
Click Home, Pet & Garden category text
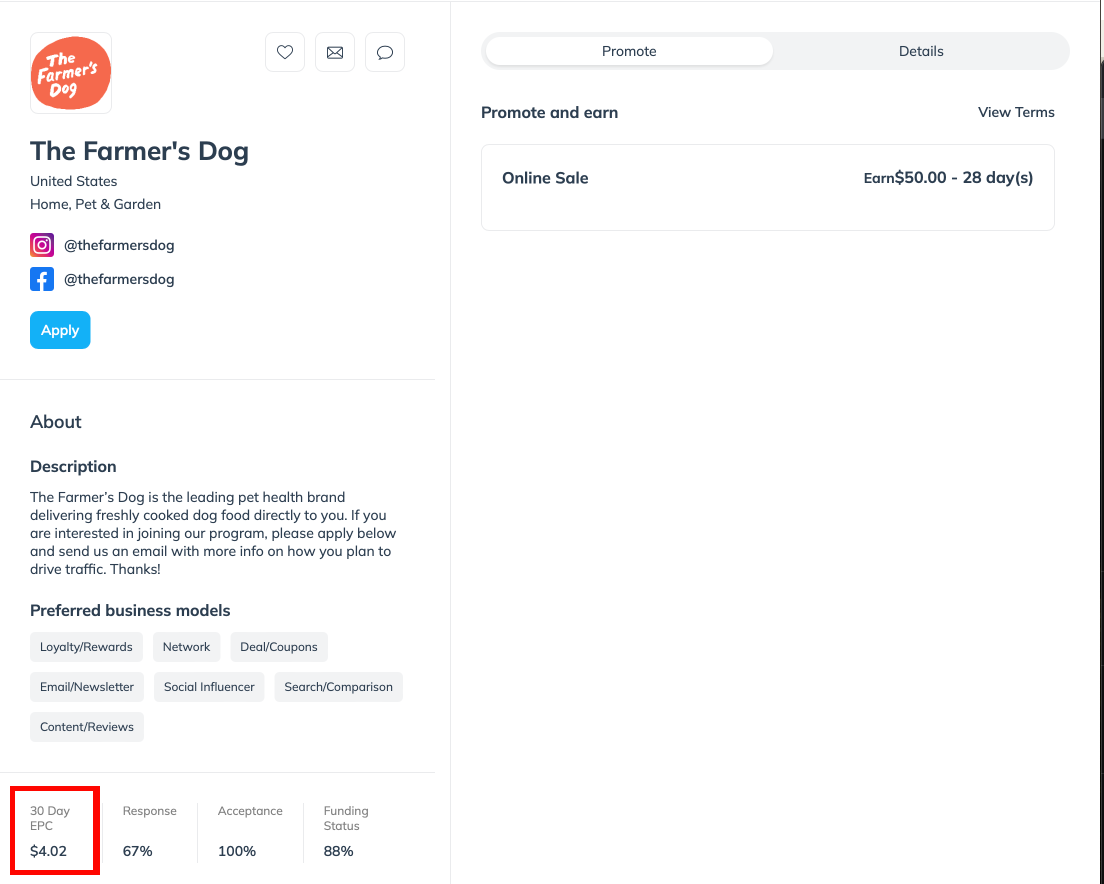(96, 204)
